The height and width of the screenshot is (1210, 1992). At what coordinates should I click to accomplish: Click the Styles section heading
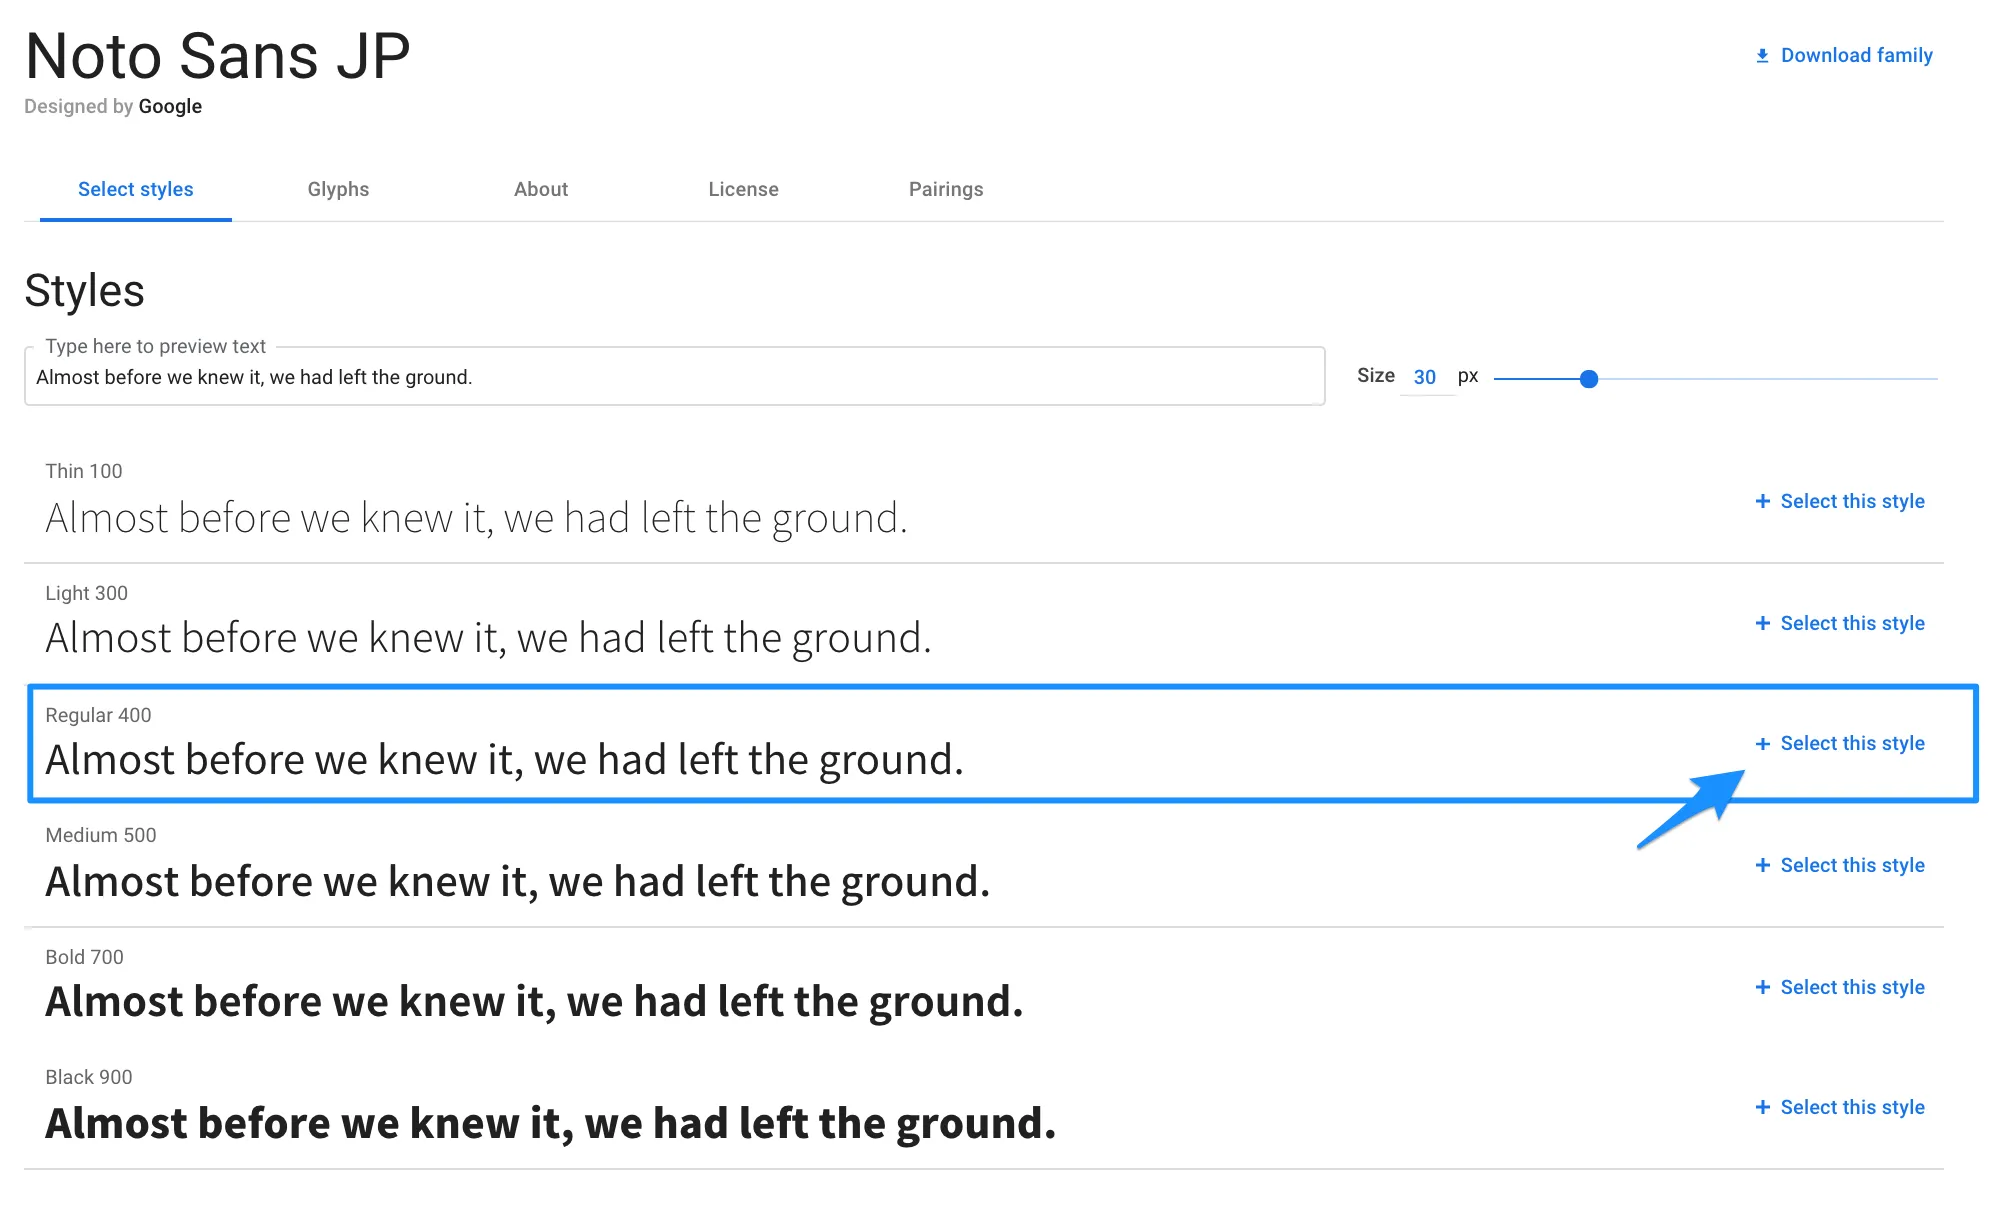84,291
